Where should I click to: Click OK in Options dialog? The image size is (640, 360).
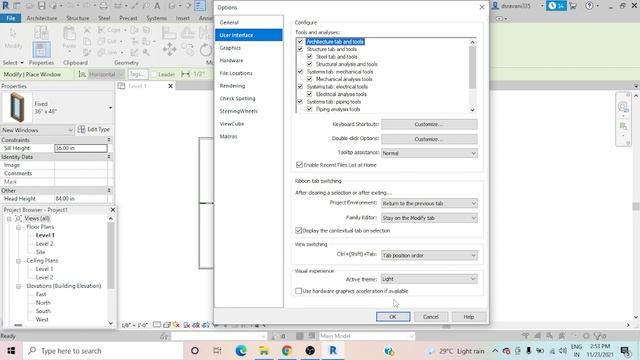tap(393, 317)
